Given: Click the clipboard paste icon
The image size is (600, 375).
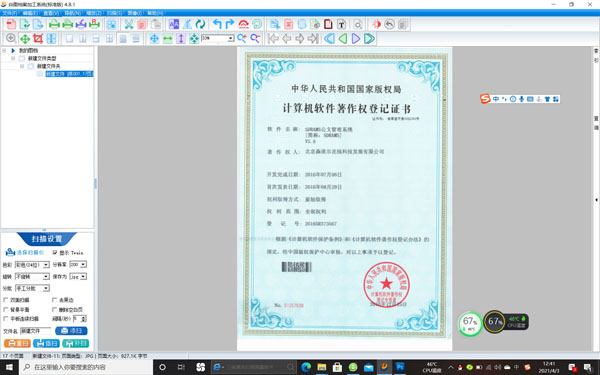Looking at the screenshot, I should (156, 24).
